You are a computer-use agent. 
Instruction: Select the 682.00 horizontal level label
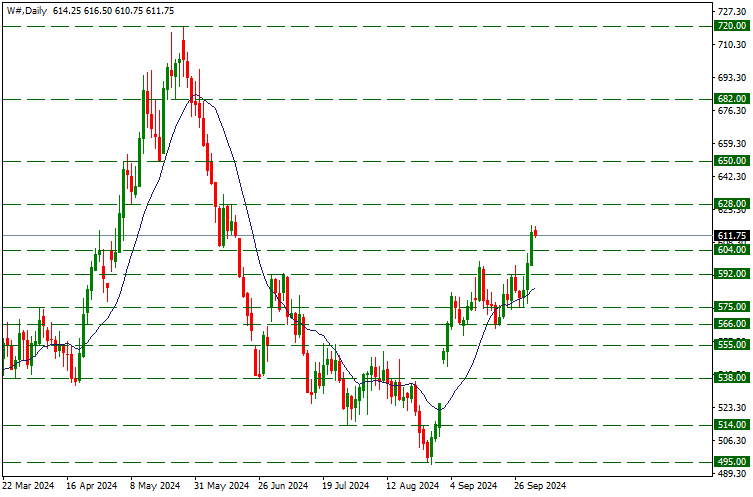[x=732, y=99]
